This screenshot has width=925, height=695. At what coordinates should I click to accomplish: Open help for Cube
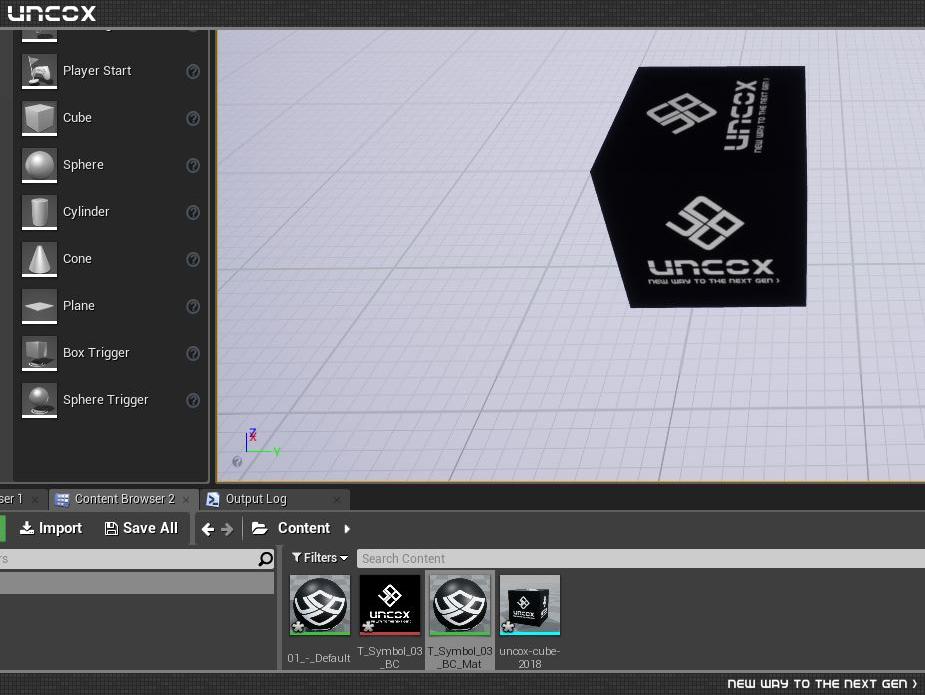pos(193,119)
